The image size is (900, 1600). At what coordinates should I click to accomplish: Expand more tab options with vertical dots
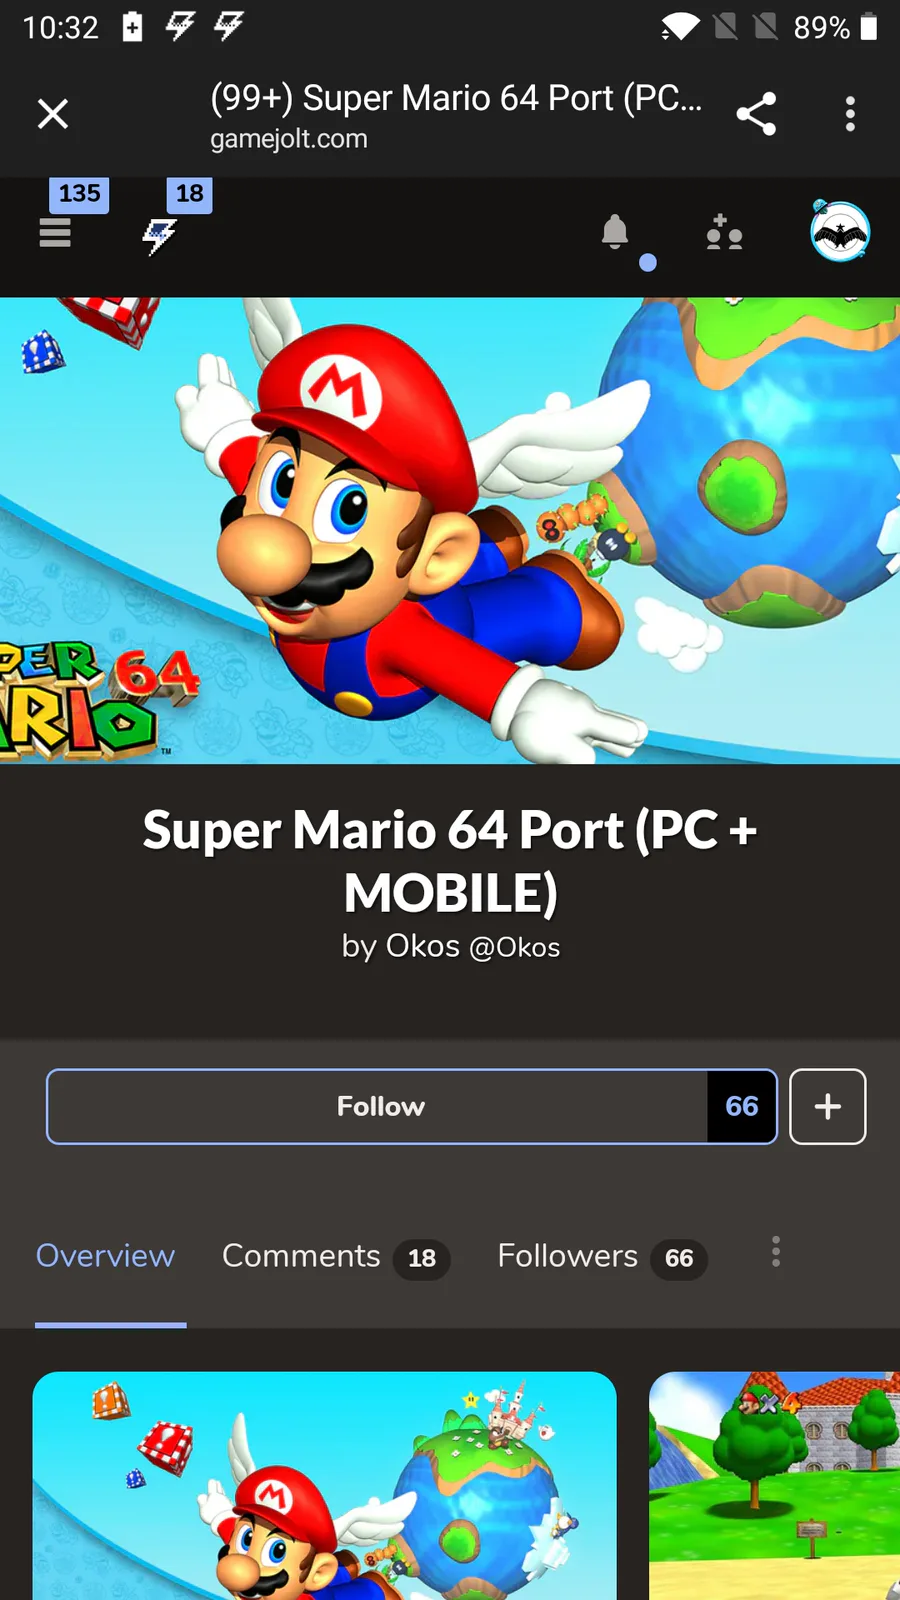pyautogui.click(x=776, y=1252)
